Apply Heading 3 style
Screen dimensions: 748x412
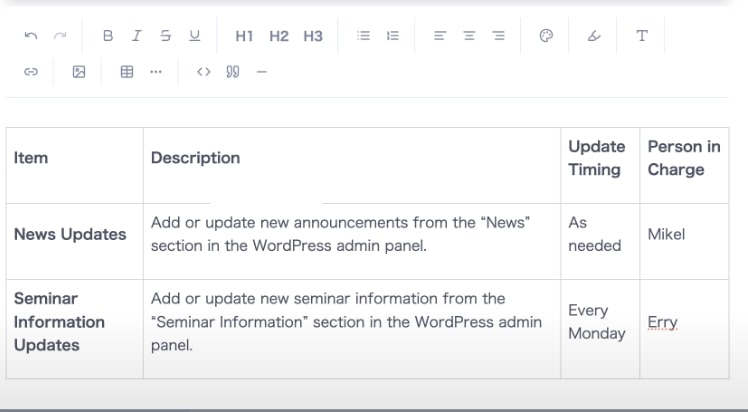(313, 36)
